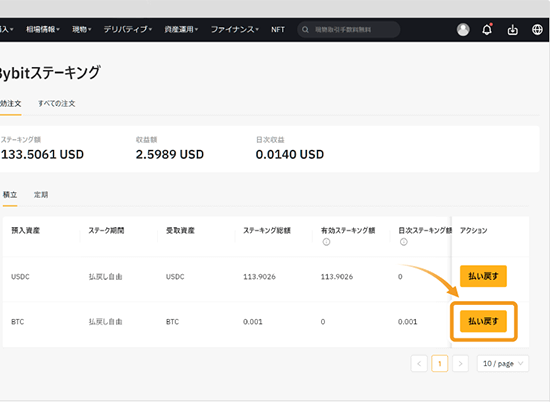Select the 定期 tab
The height and width of the screenshot is (402, 550).
[41, 195]
